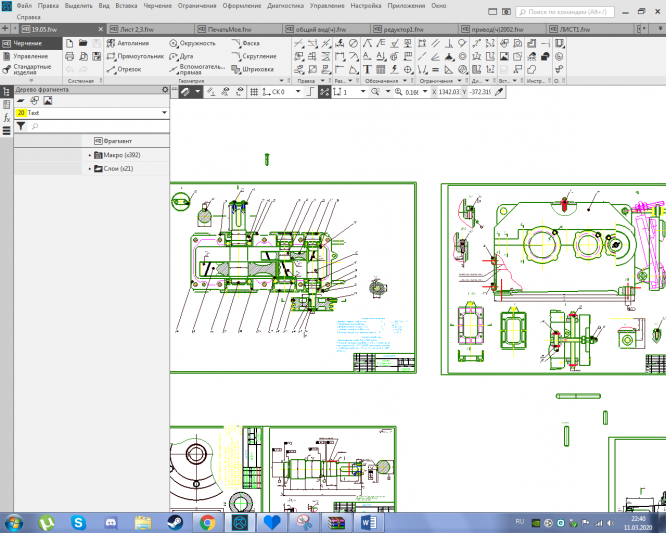This screenshot has height=533, width=666.
Task: Expand the Макро (x392) tree node
Action: 89,155
